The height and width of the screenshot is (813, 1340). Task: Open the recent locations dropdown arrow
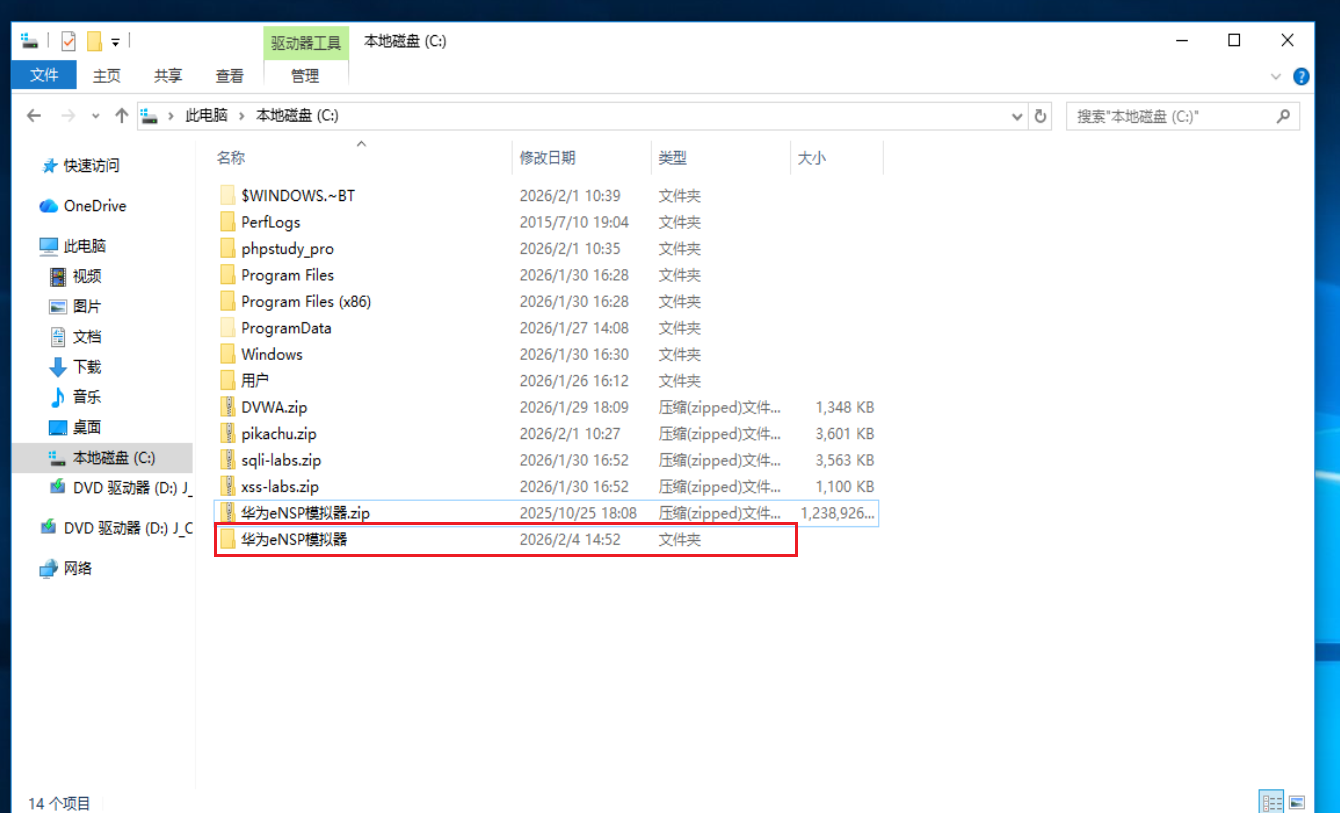pos(96,116)
